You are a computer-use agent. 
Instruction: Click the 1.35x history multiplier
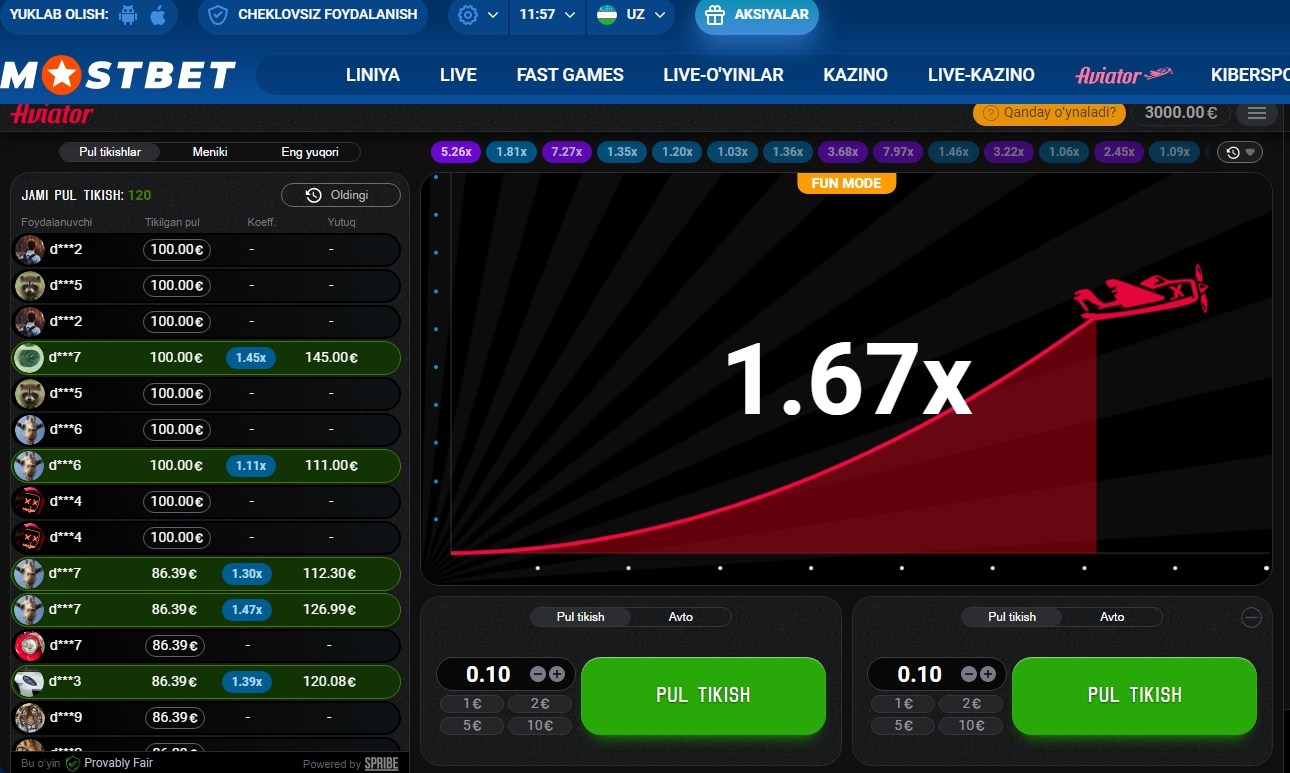(x=622, y=152)
